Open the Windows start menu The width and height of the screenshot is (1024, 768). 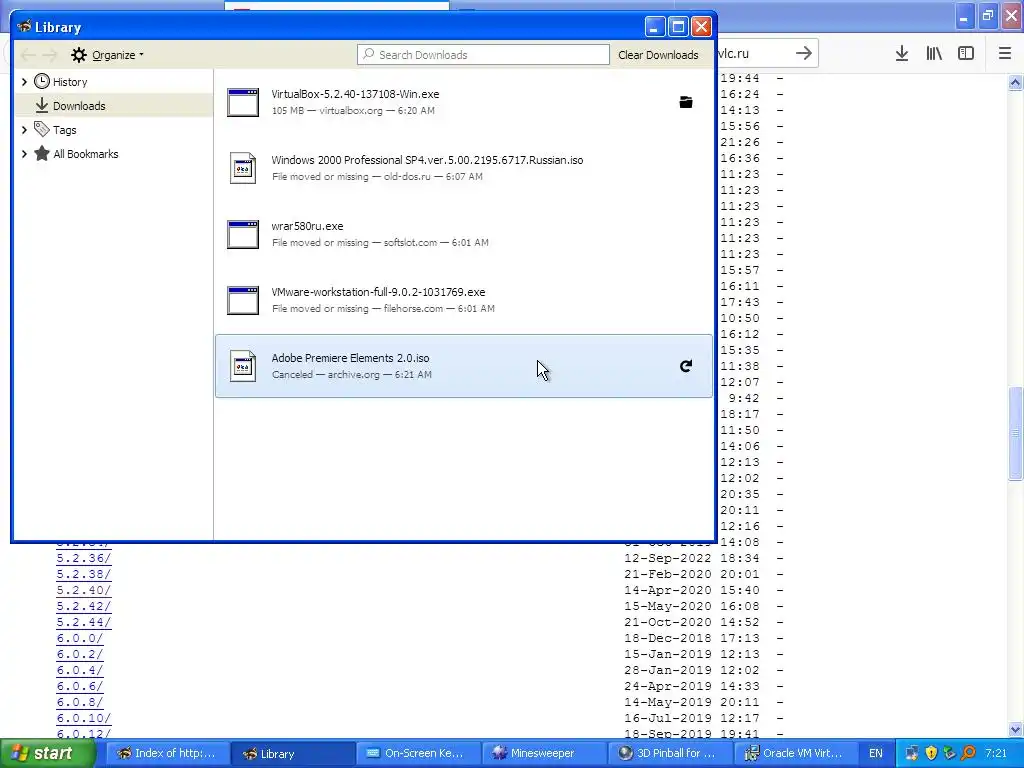click(47, 753)
